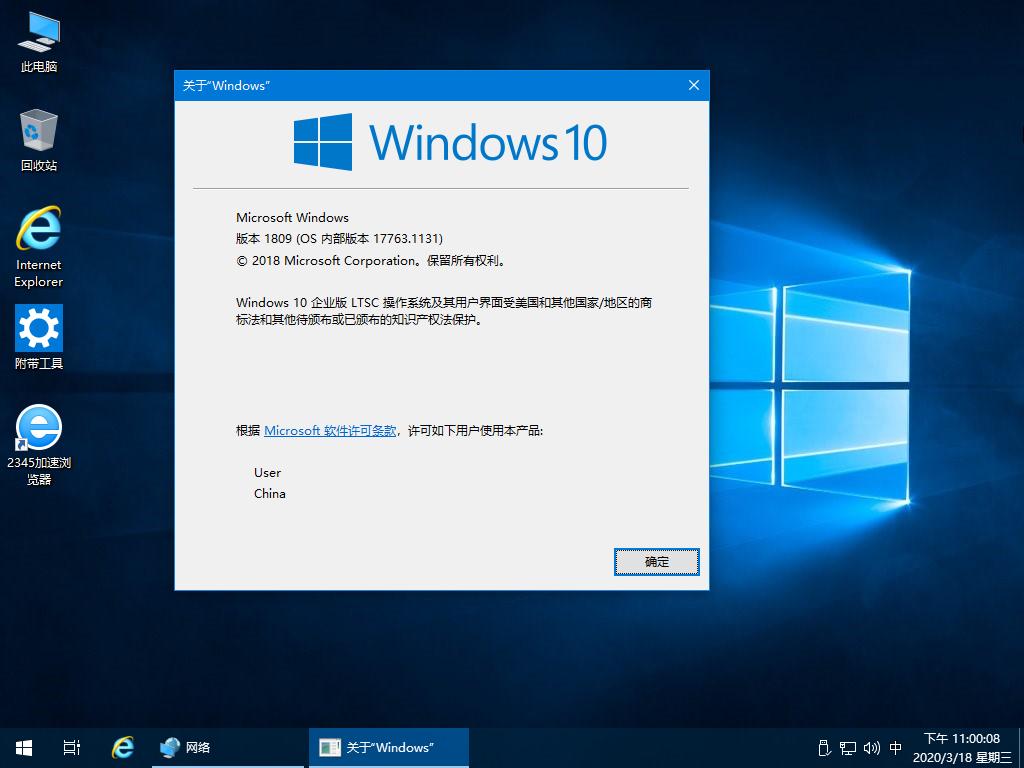The height and width of the screenshot is (768, 1024).
Task: Select the 2345加速浏览器 desktop shortcut
Action: point(39,445)
